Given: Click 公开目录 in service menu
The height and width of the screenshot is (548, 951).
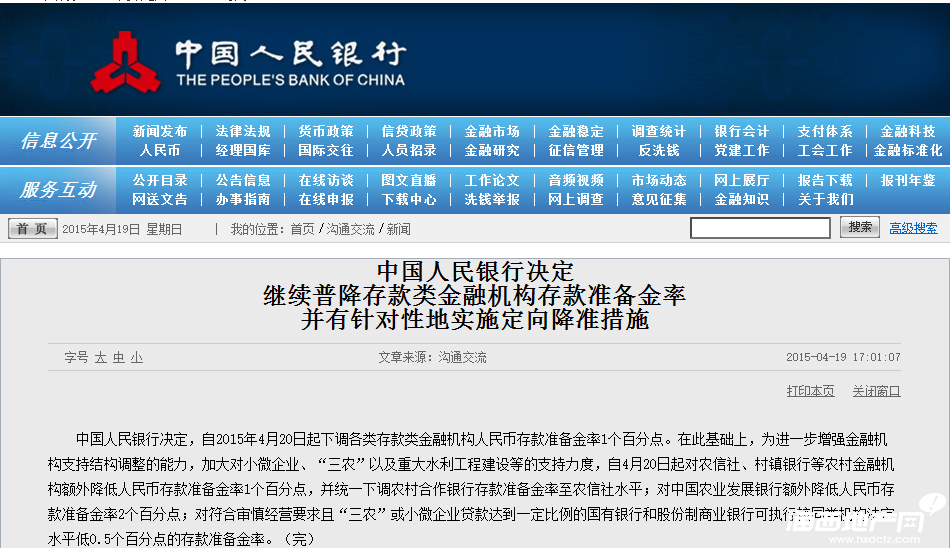Looking at the screenshot, I should click(160, 181).
